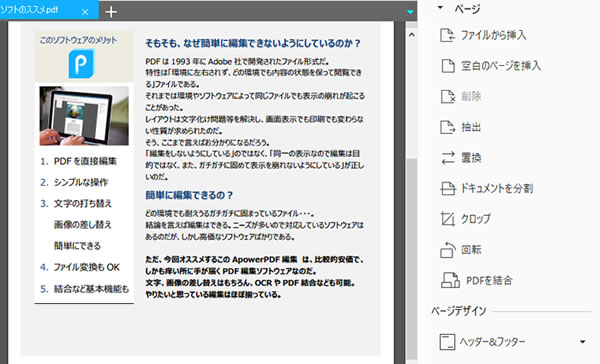
Task: Click the Insert blank page icon
Action: click(x=448, y=66)
